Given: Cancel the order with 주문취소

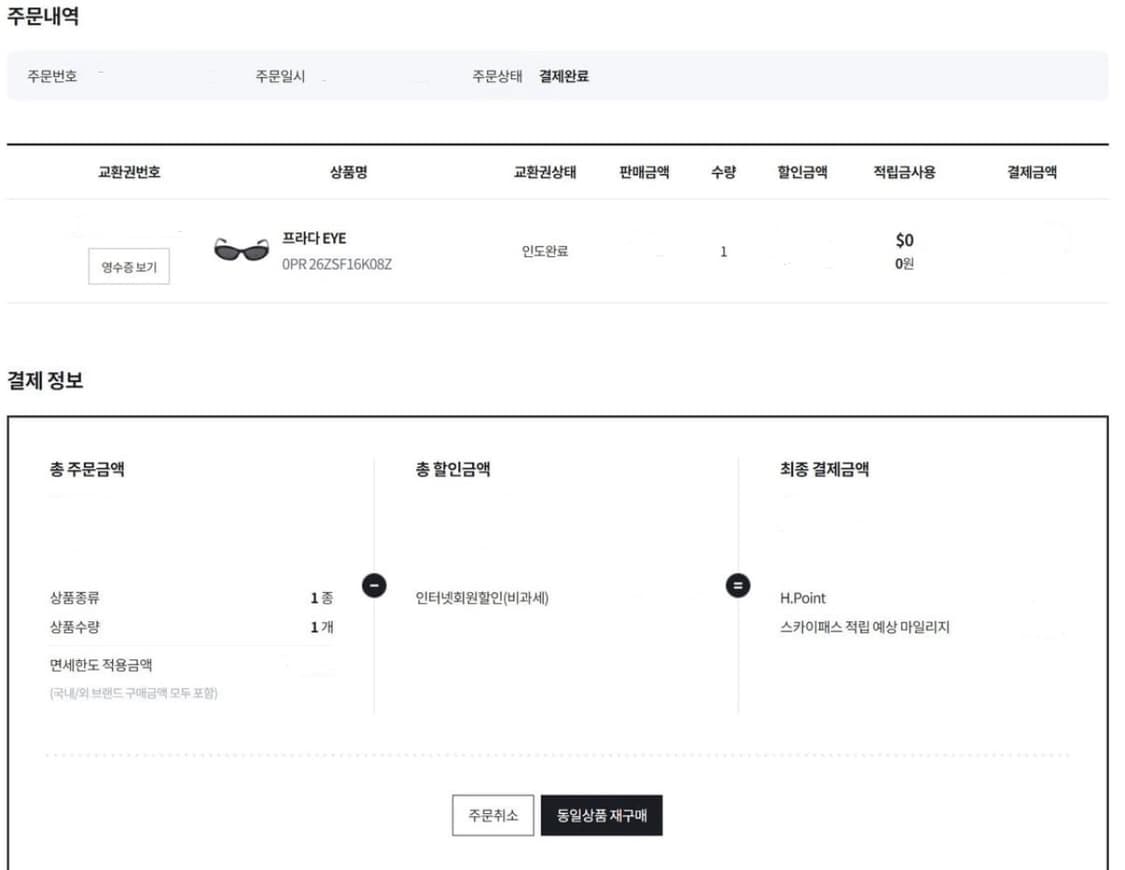Looking at the screenshot, I should (493, 815).
